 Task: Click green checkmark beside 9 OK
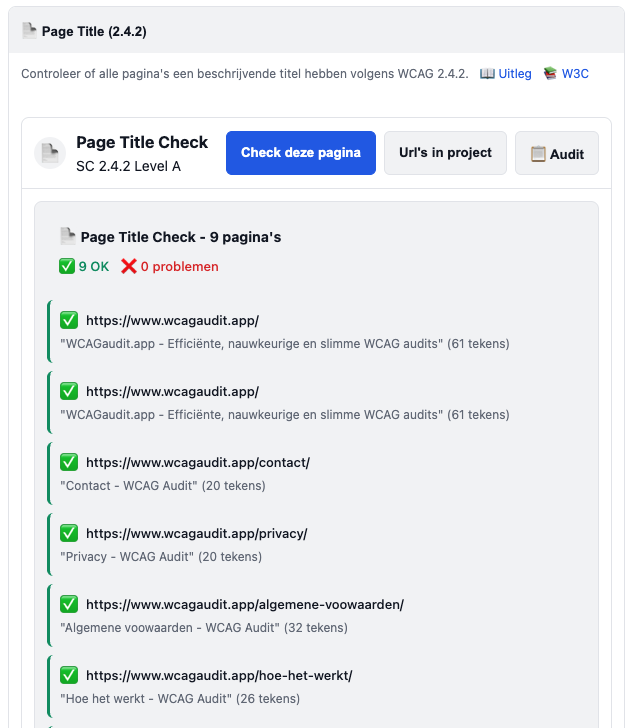(67, 266)
